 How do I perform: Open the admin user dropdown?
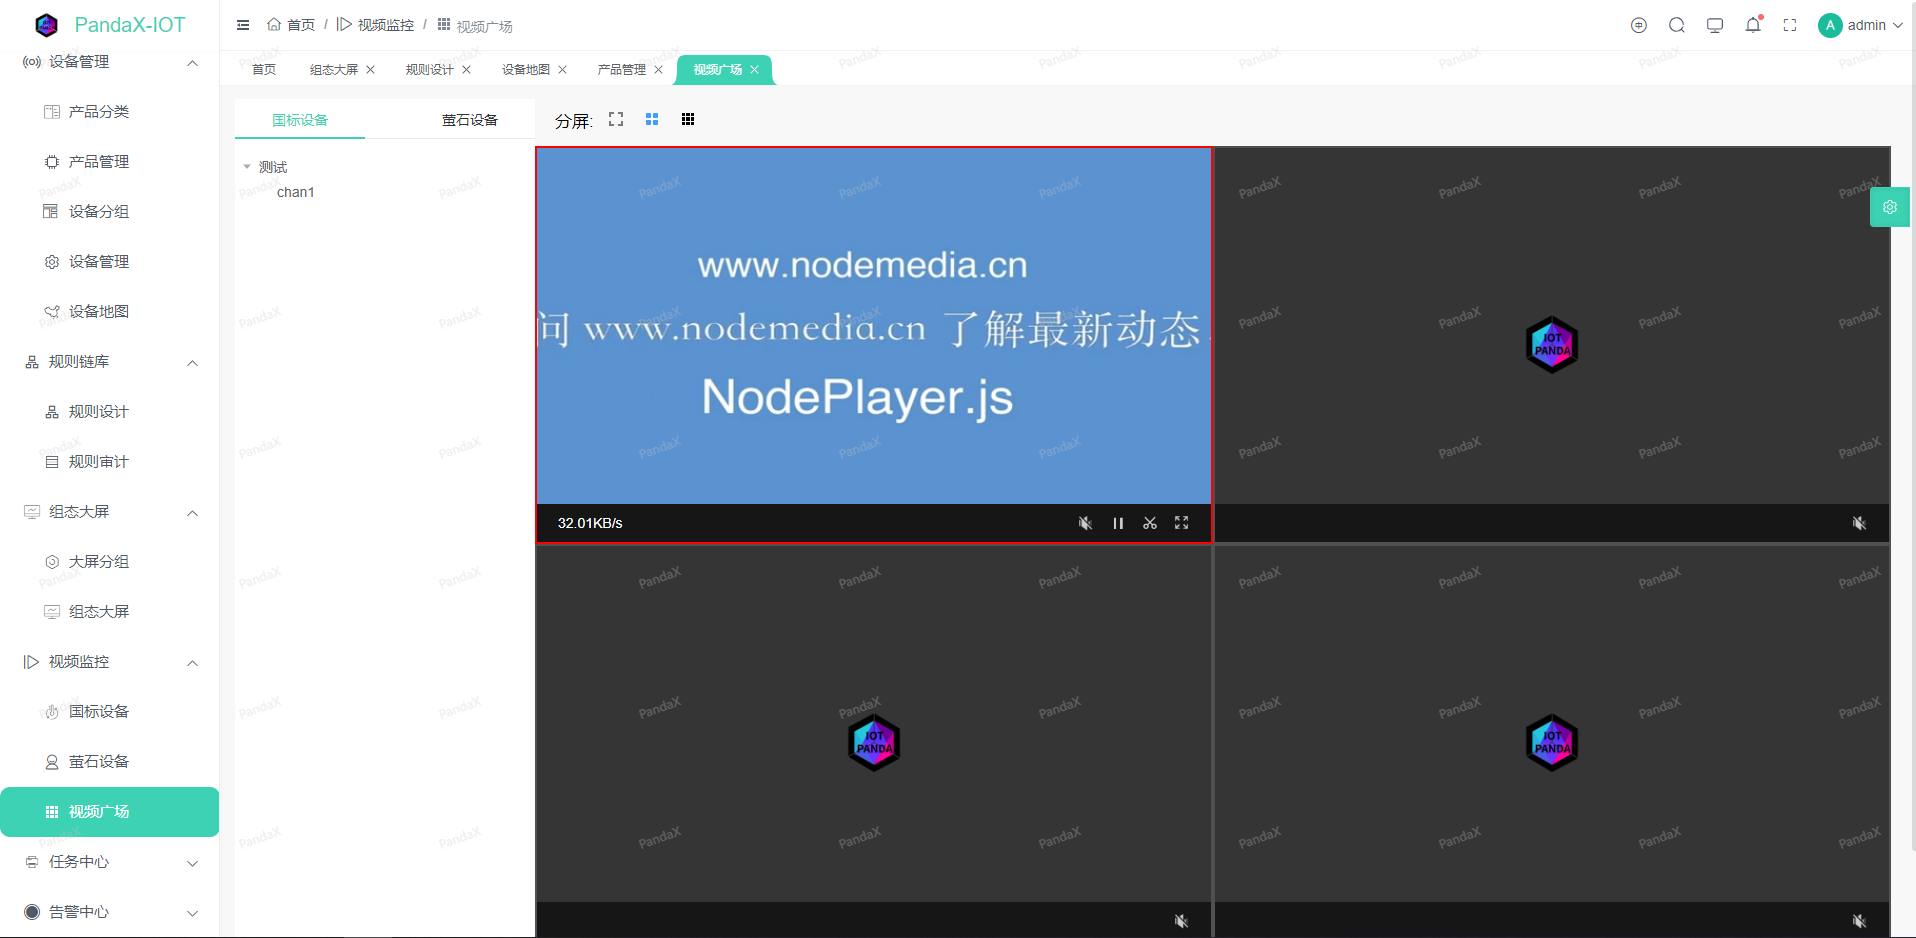tap(1861, 25)
